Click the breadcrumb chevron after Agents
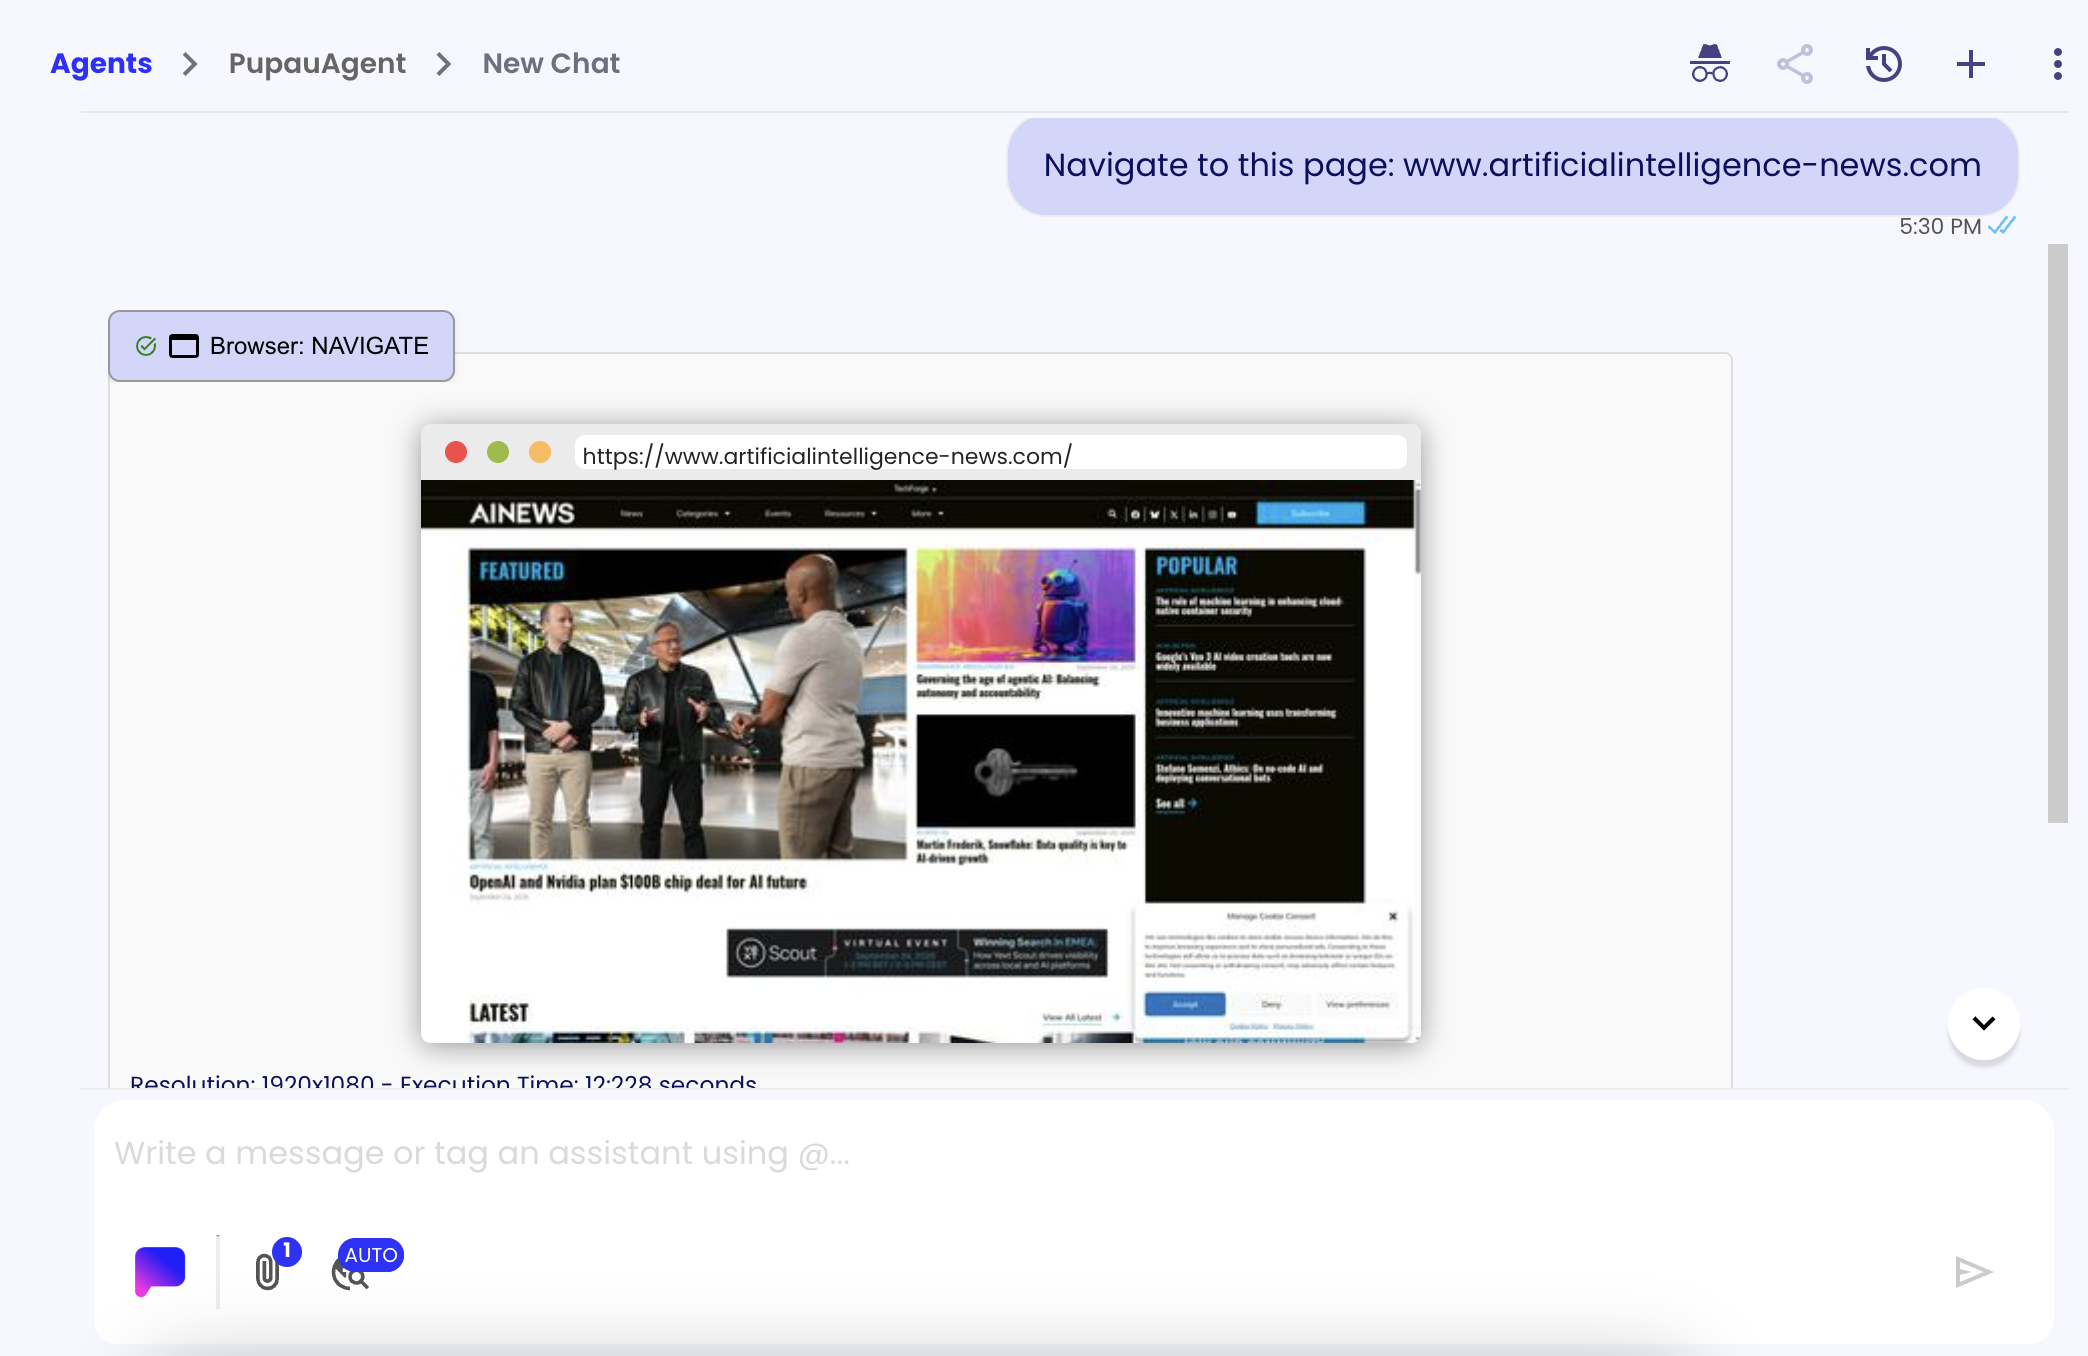Viewport: 2088px width, 1356px height. 190,64
